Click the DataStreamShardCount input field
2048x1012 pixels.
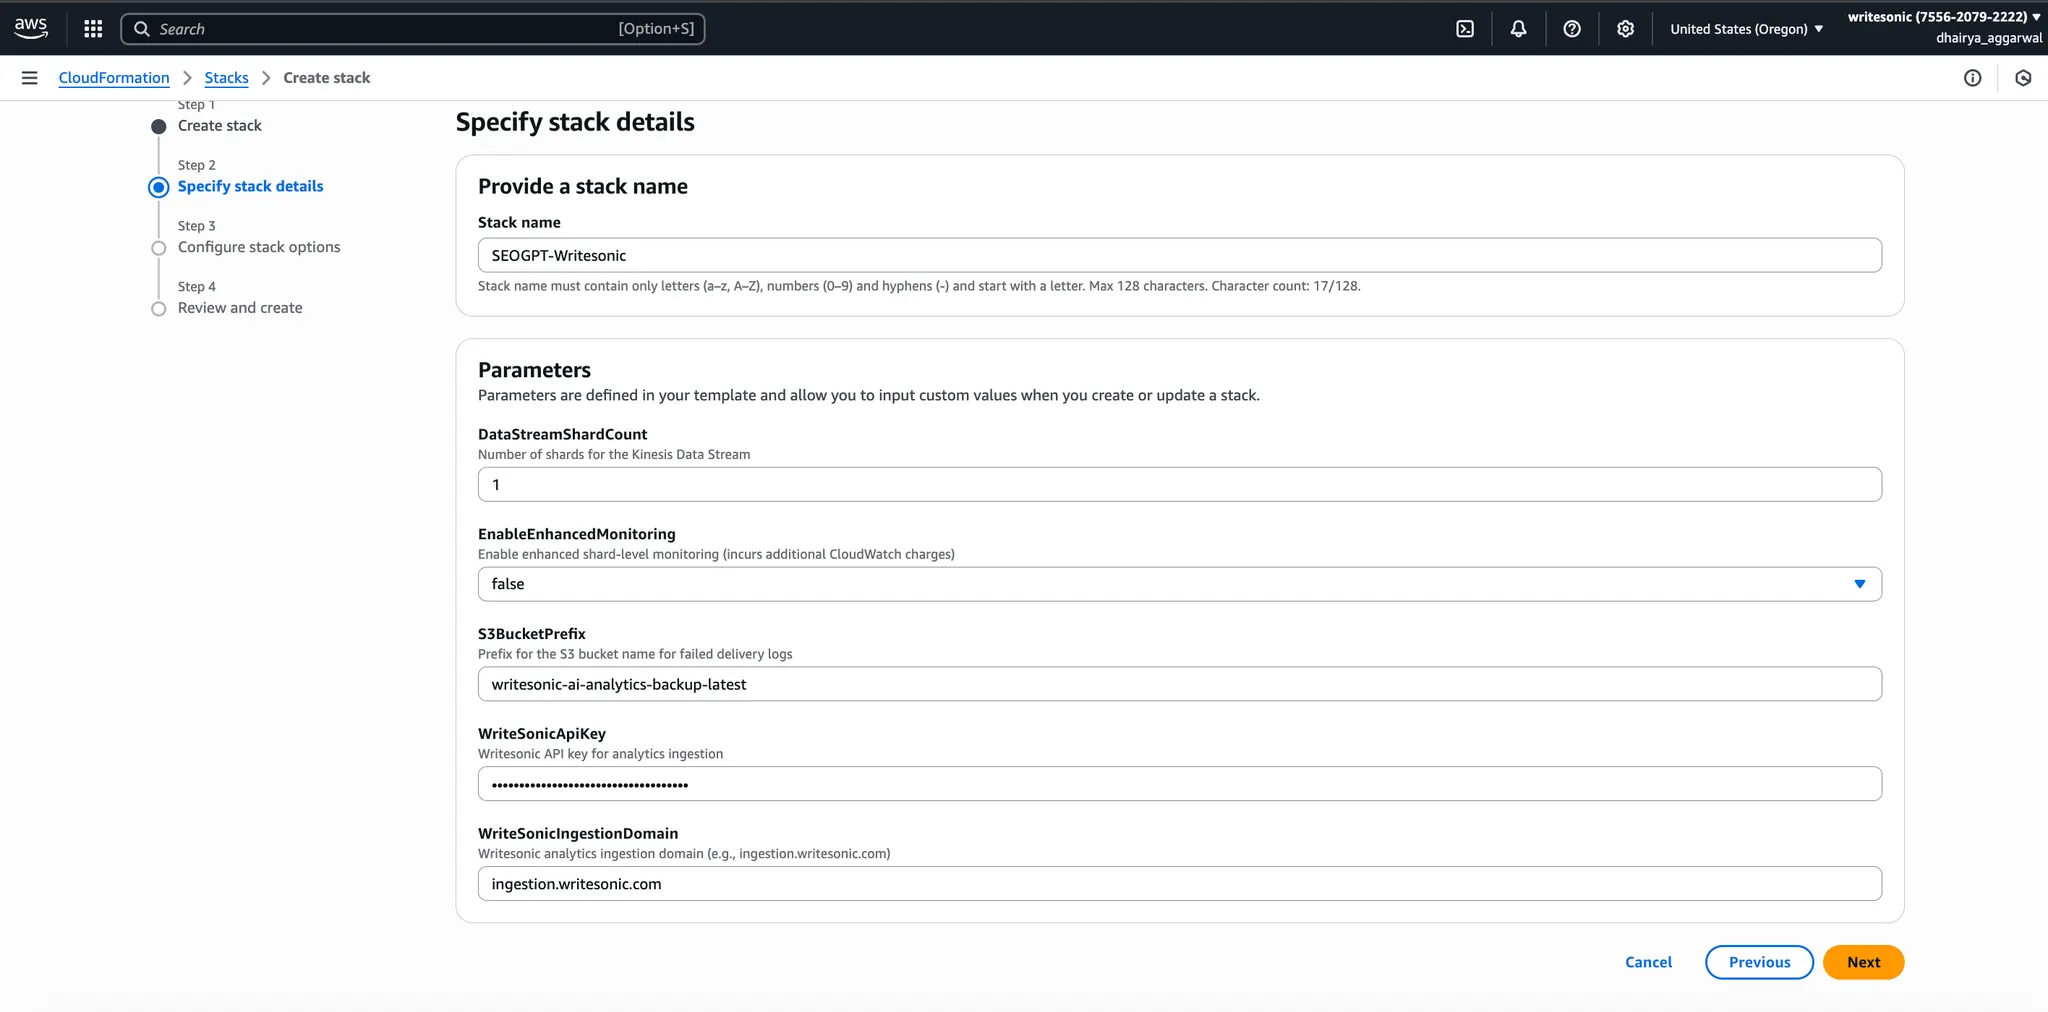click(1179, 485)
